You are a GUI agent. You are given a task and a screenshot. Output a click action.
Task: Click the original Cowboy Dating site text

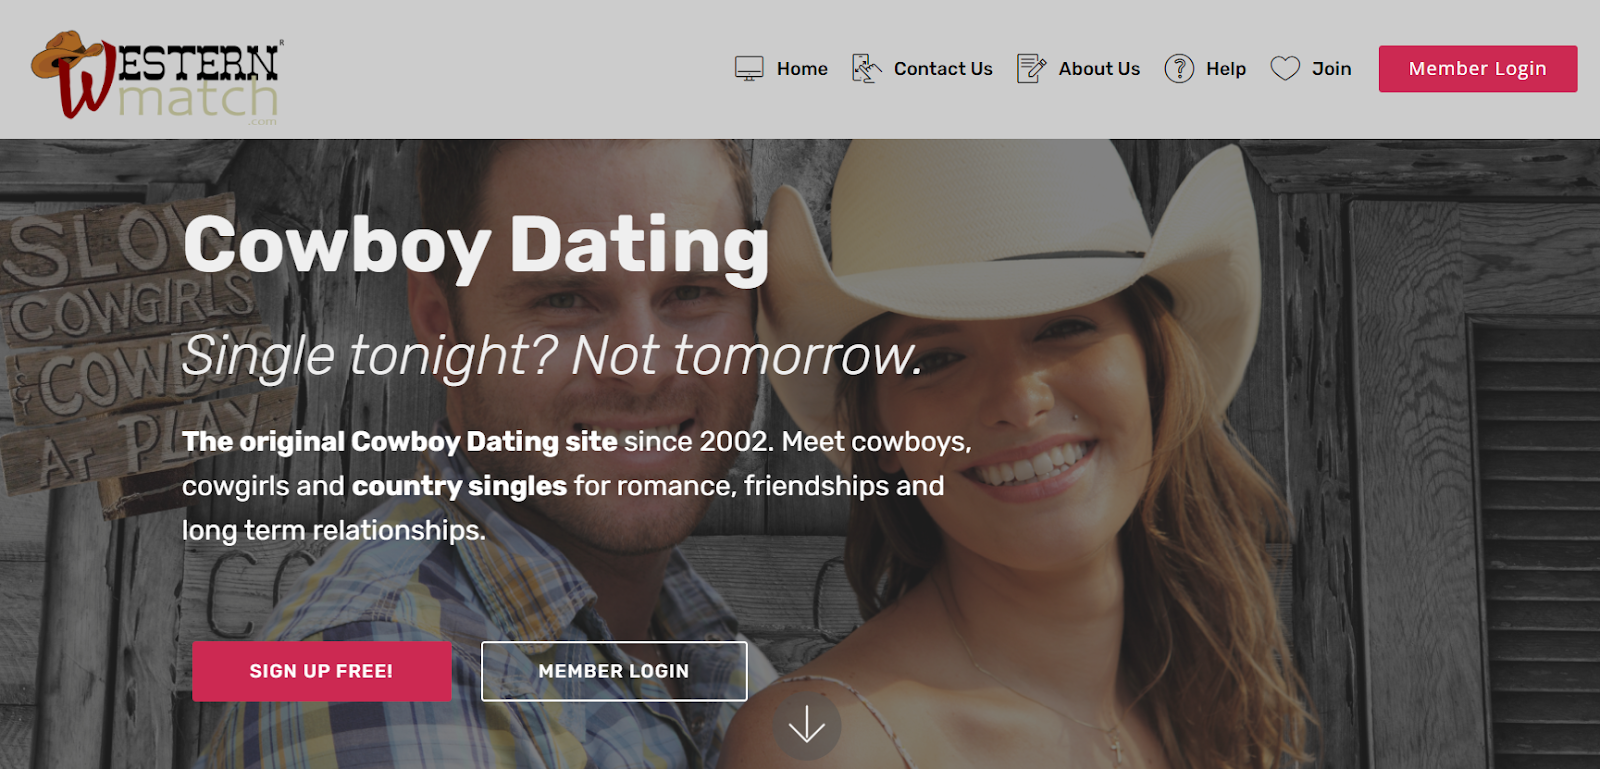click(x=400, y=442)
